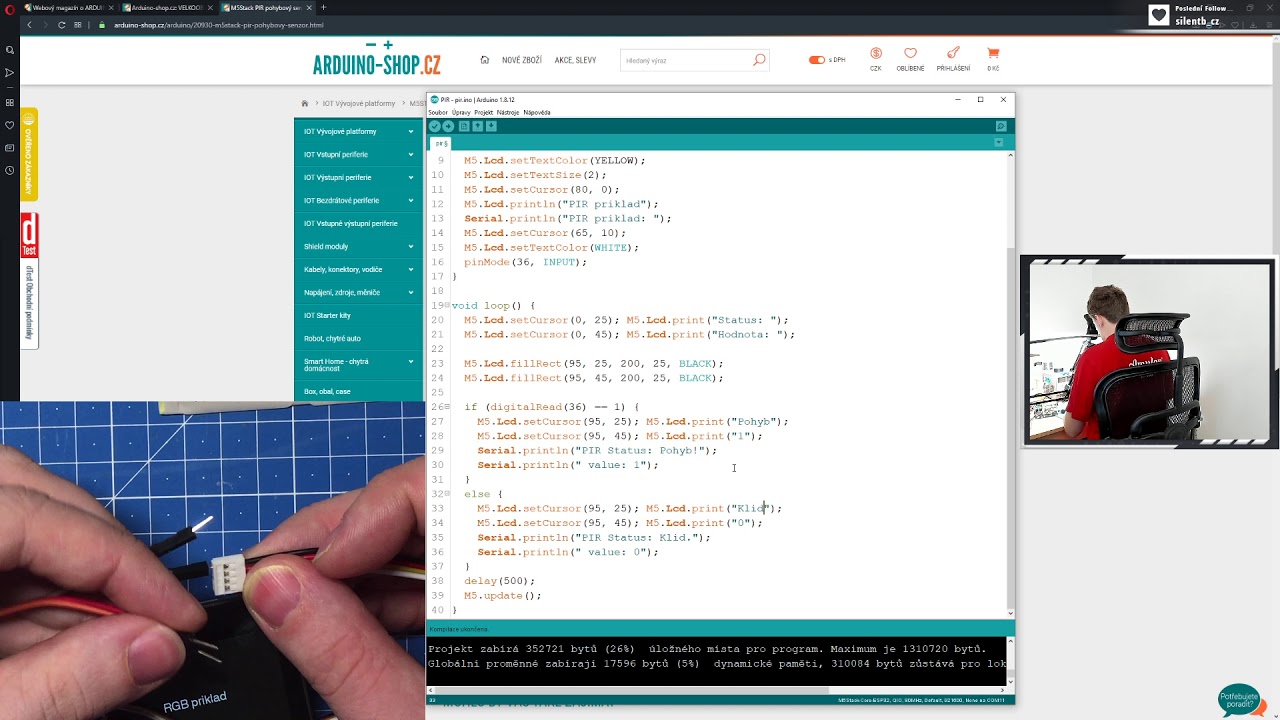1280x720 pixels.
Task: Click the Arduino-shop.cz logo
Action: click(377, 60)
